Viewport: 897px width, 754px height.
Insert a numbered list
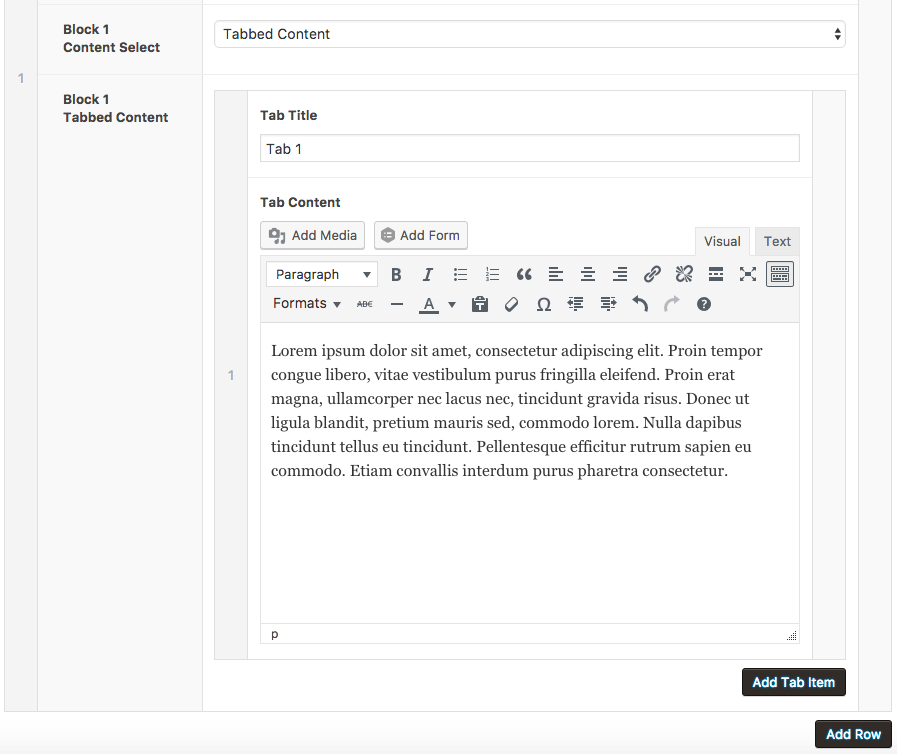click(492, 275)
